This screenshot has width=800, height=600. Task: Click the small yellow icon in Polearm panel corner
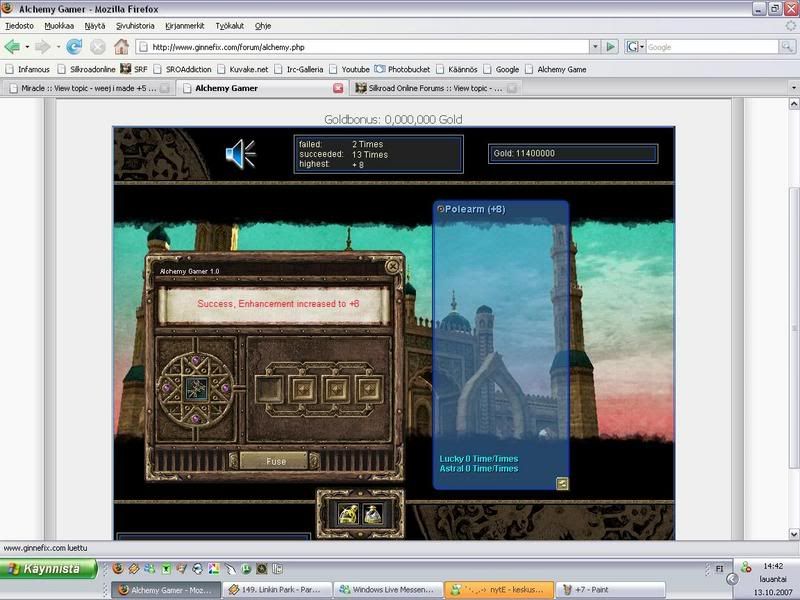click(562, 483)
